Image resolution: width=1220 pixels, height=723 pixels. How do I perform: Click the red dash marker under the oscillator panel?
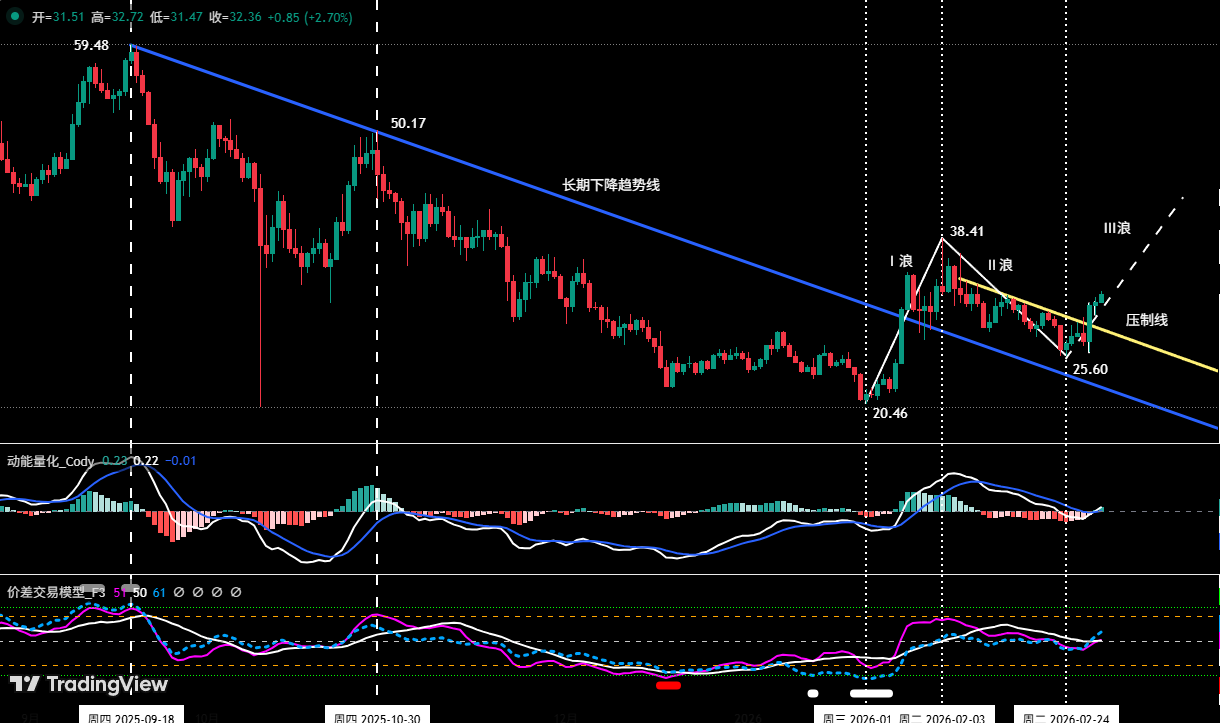click(x=668, y=684)
